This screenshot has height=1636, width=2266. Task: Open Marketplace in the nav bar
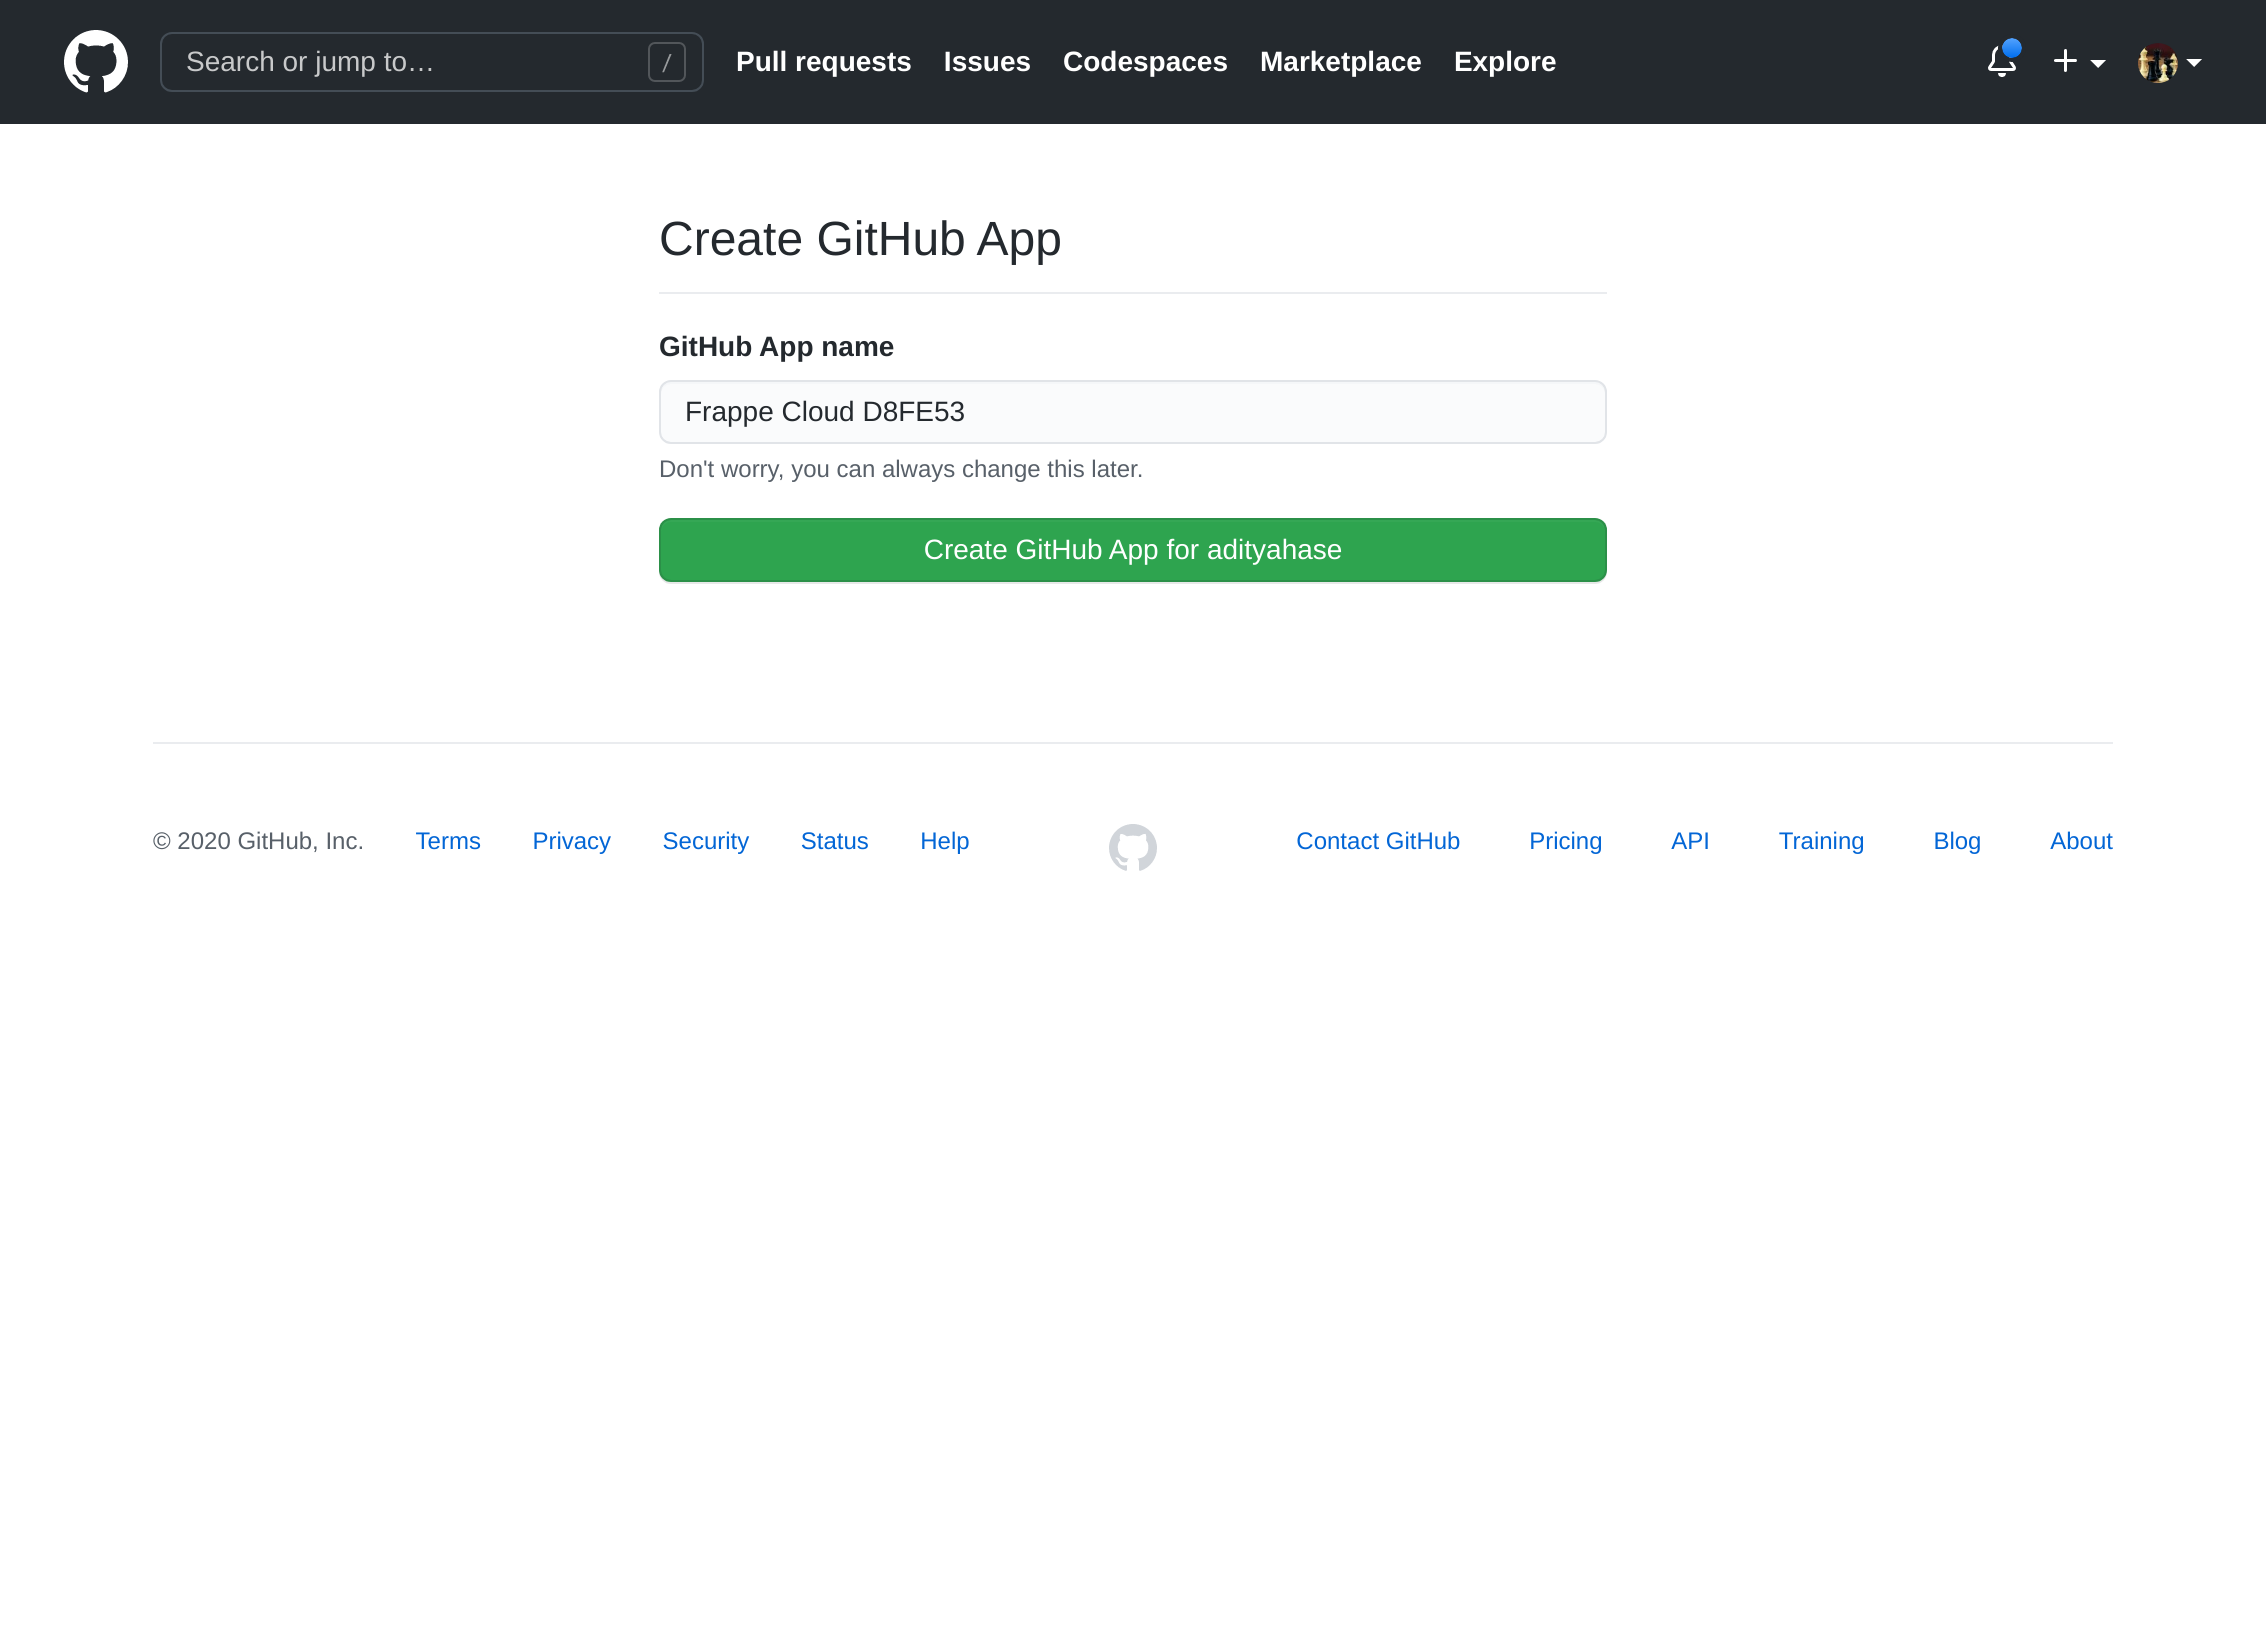(x=1340, y=62)
